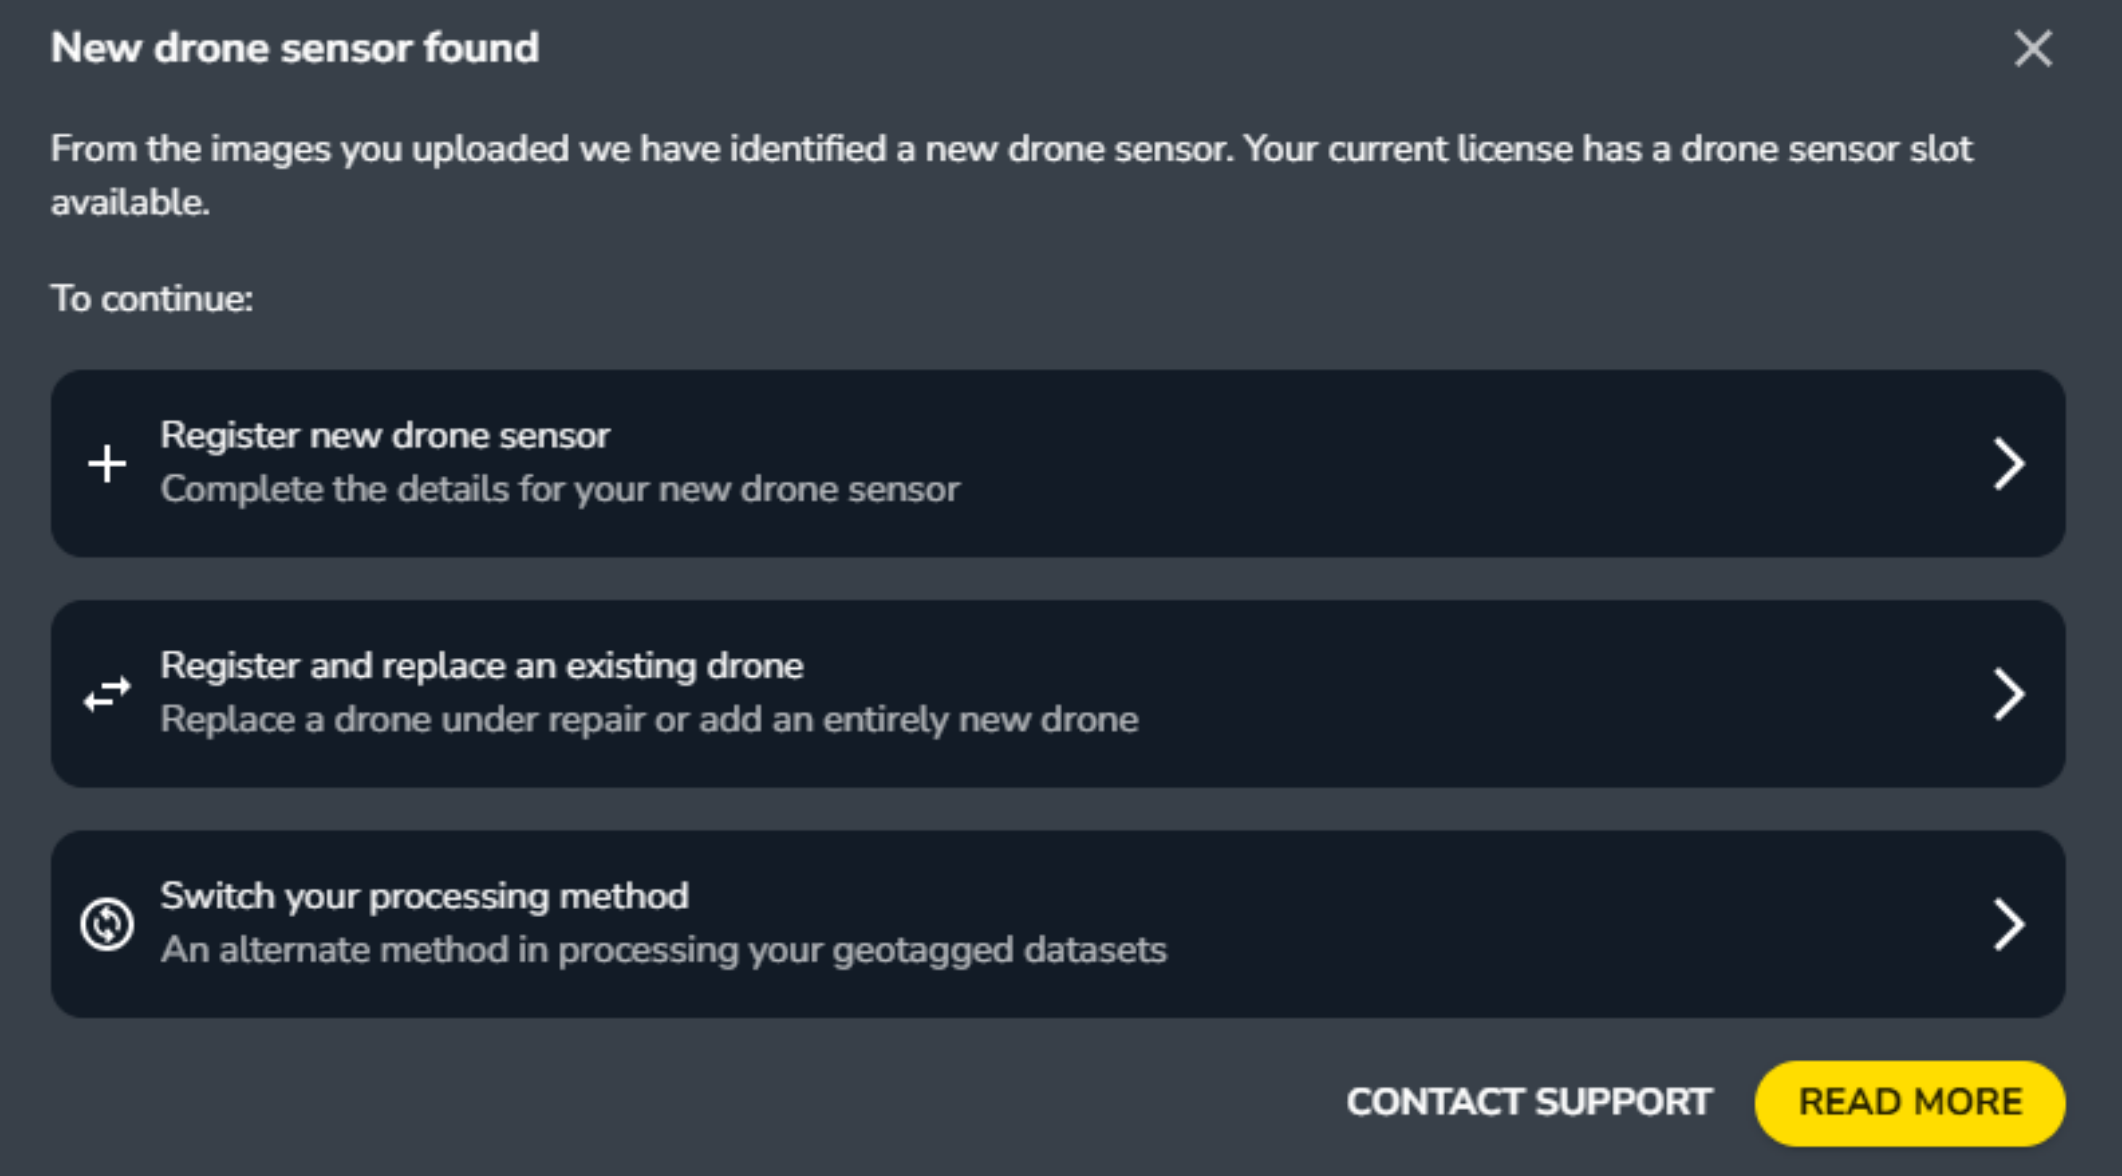Click the circular refresh icon for processing method
2122x1176 pixels.
pyautogui.click(x=105, y=922)
